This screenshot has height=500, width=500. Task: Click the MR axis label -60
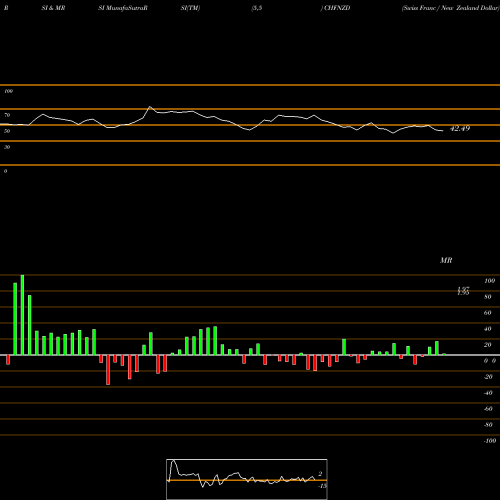point(488,409)
